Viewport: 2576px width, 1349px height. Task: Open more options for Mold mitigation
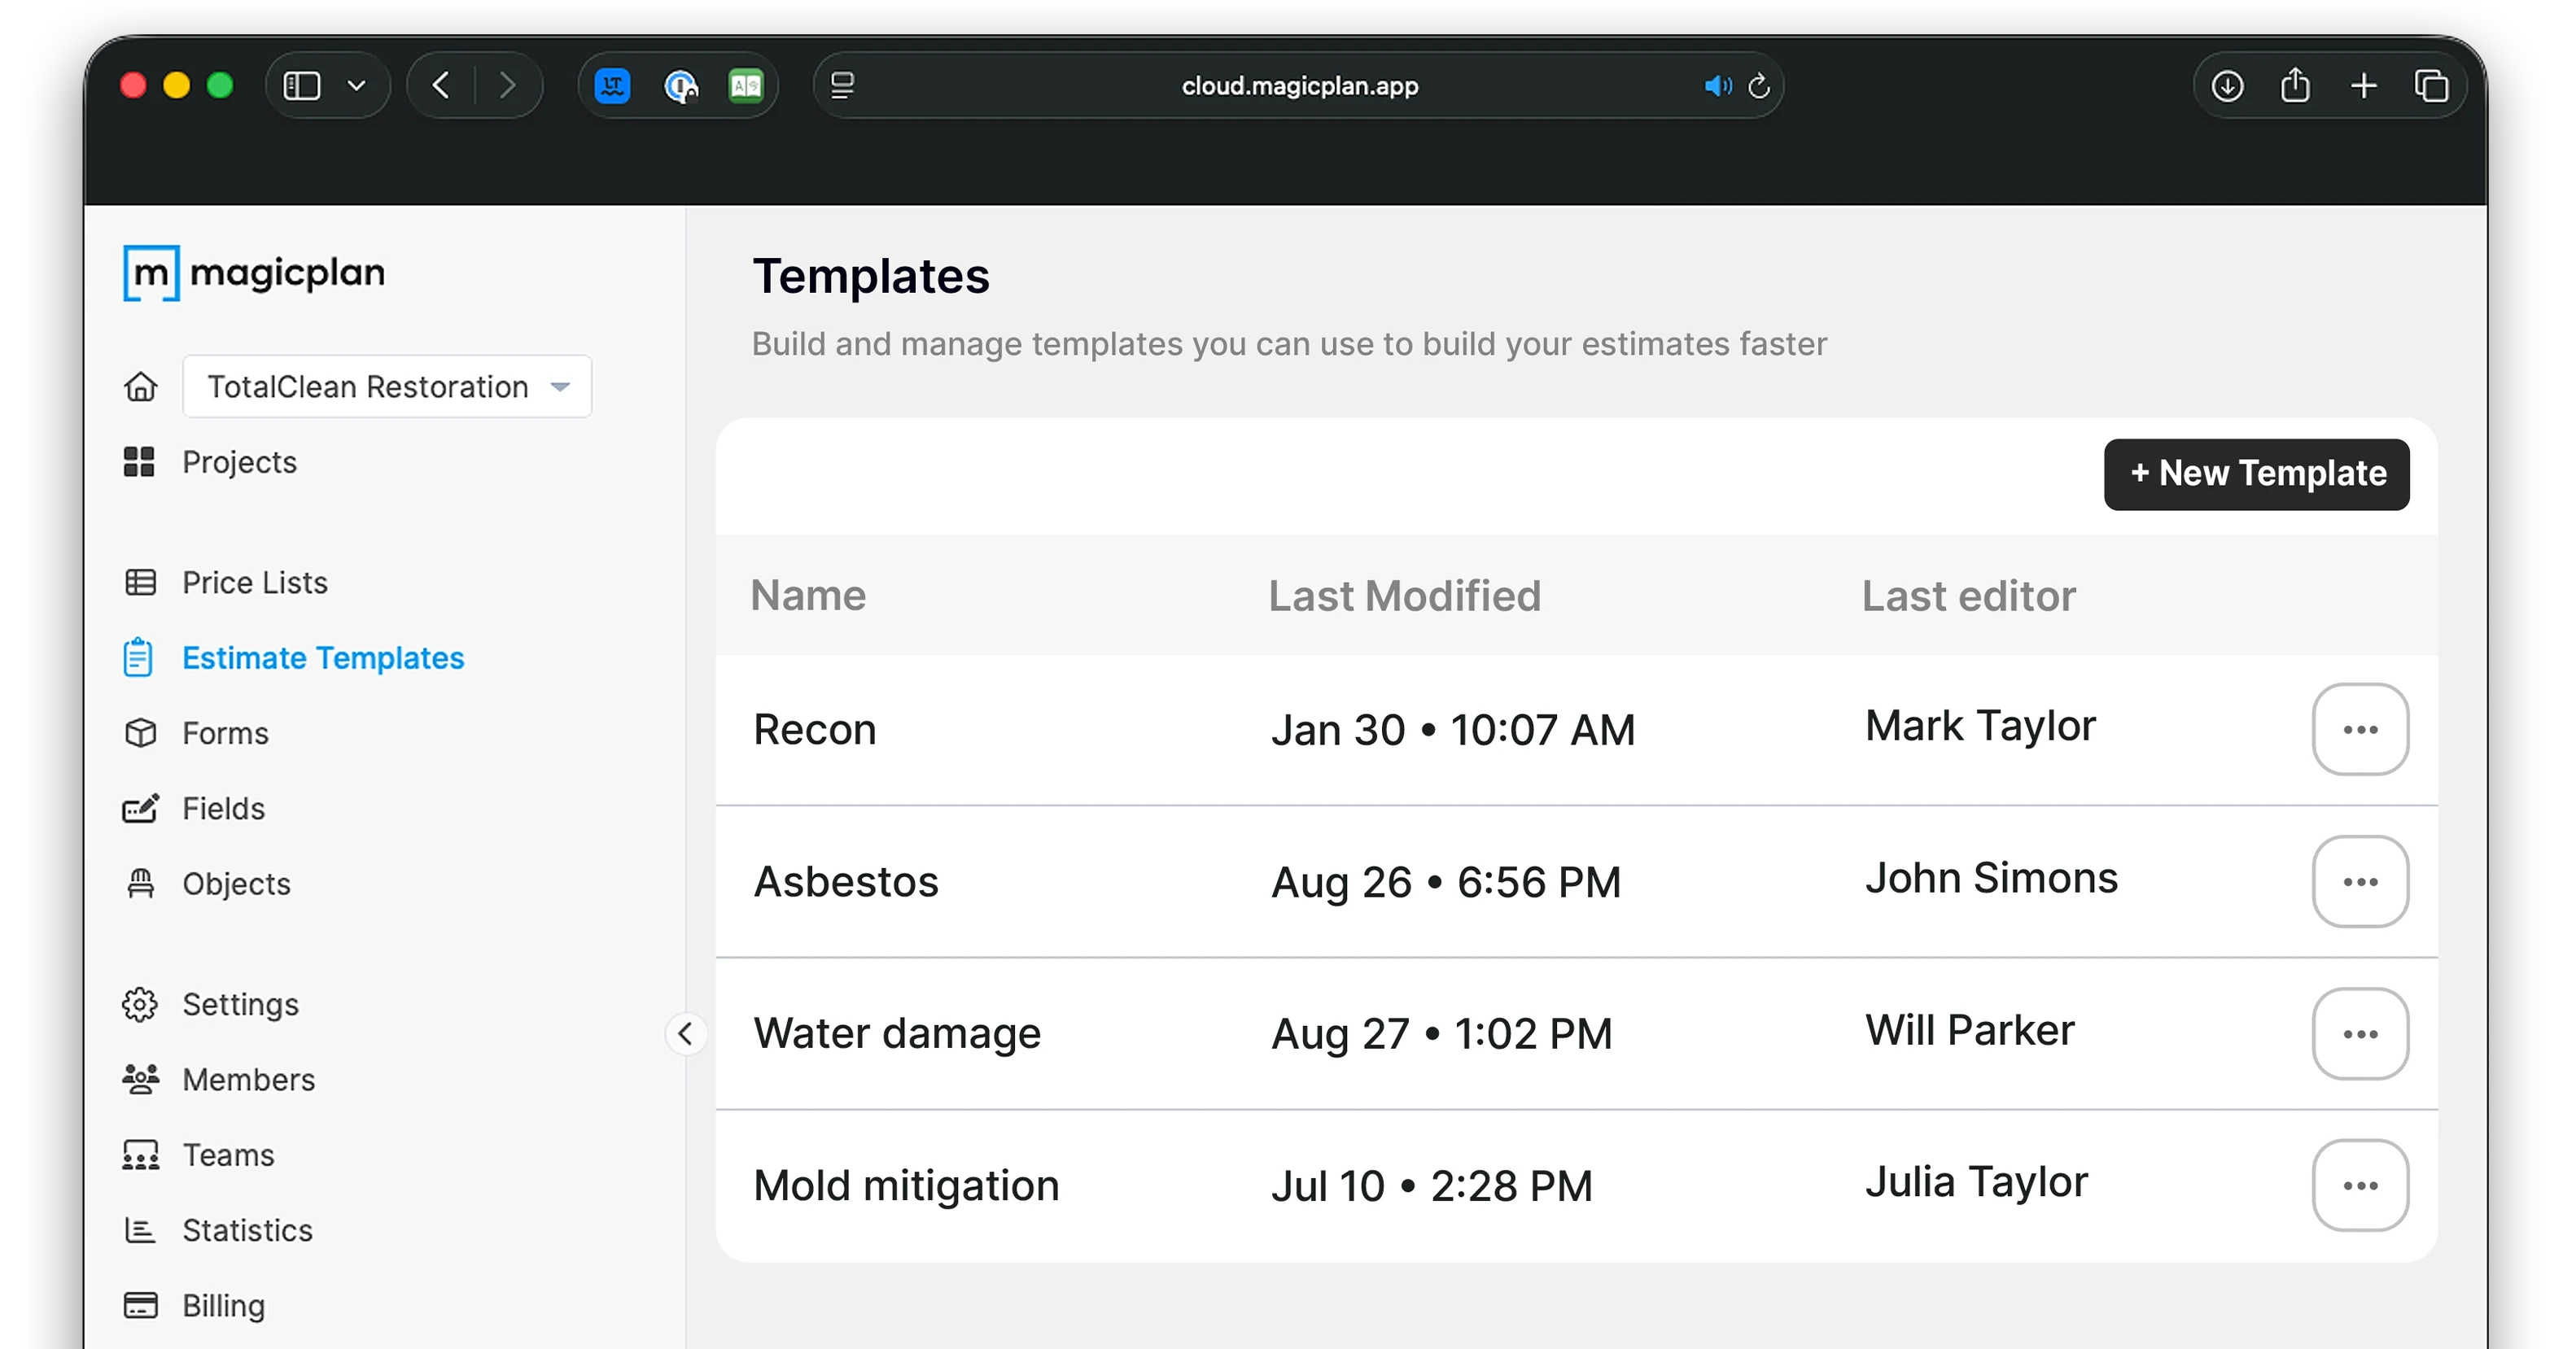tap(2360, 1186)
